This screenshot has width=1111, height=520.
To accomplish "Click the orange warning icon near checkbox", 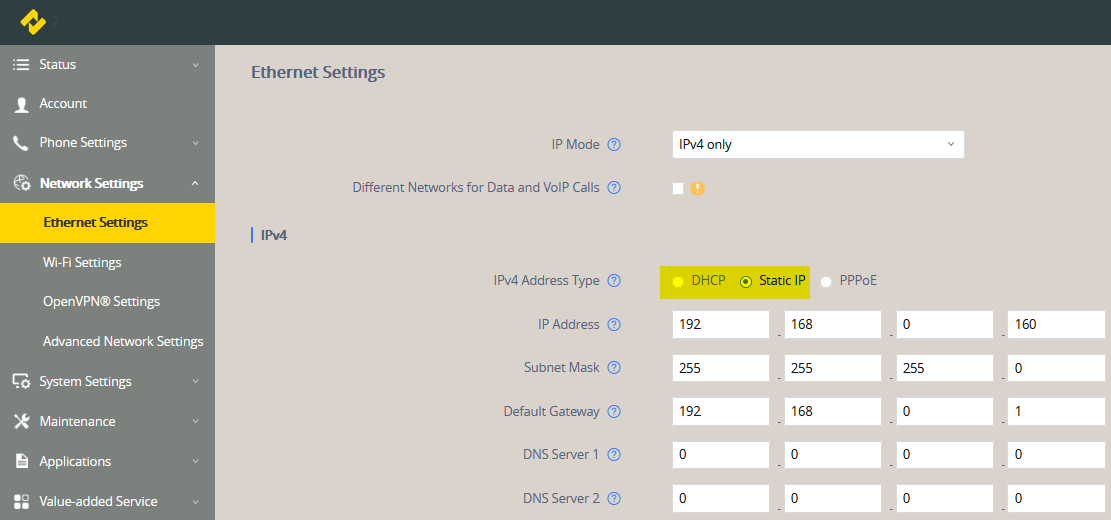I will coord(698,188).
